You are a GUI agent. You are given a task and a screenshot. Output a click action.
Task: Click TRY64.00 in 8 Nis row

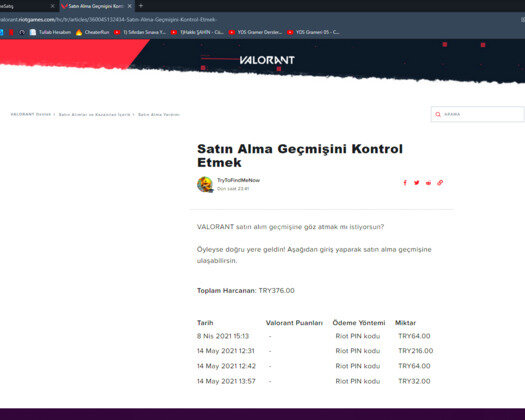[x=414, y=336]
